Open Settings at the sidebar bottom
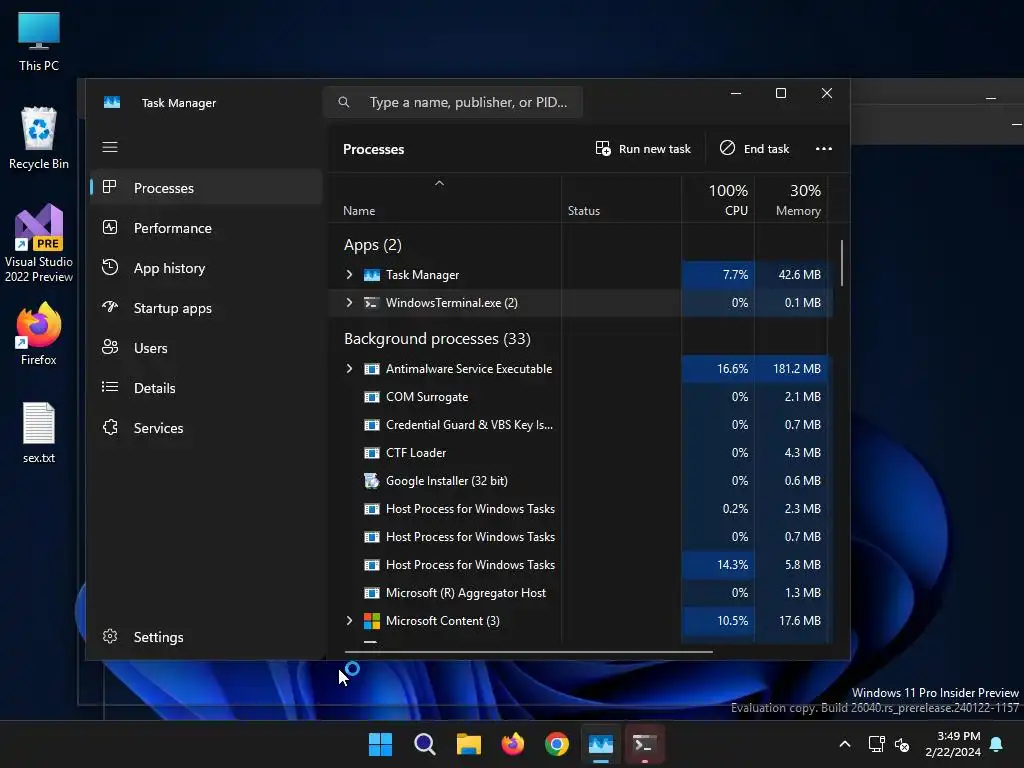Image resolution: width=1024 pixels, height=768 pixels. (x=206, y=637)
